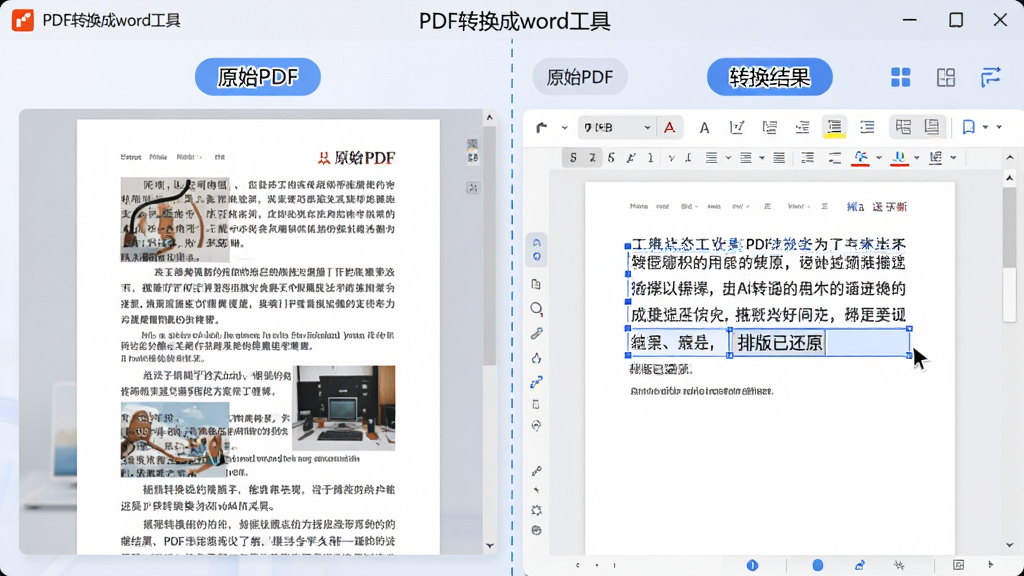This screenshot has width=1024, height=576.
Task: Switch to the gray 原始PDF tab in the right panel
Action: point(580,77)
